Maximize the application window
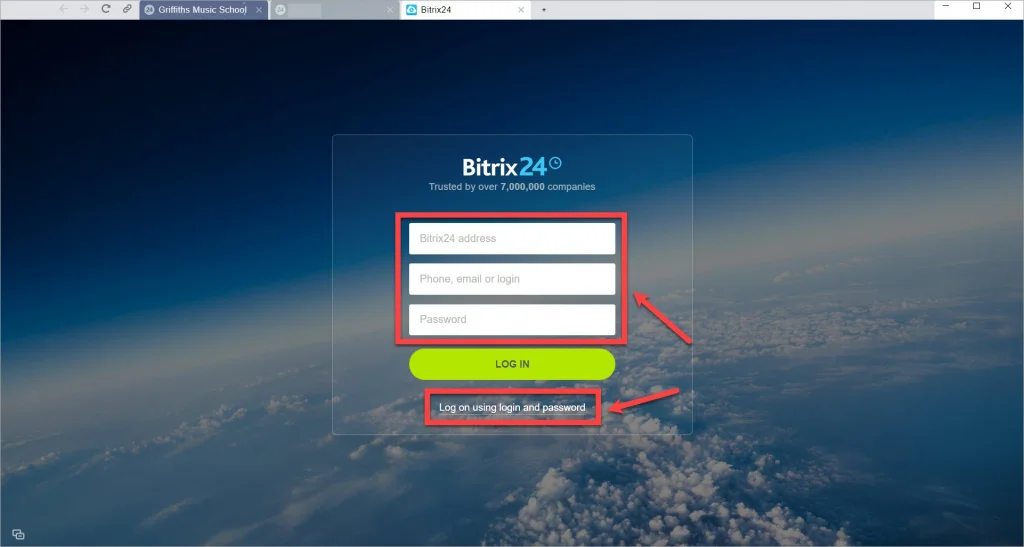This screenshot has width=1024, height=547. pos(976,6)
